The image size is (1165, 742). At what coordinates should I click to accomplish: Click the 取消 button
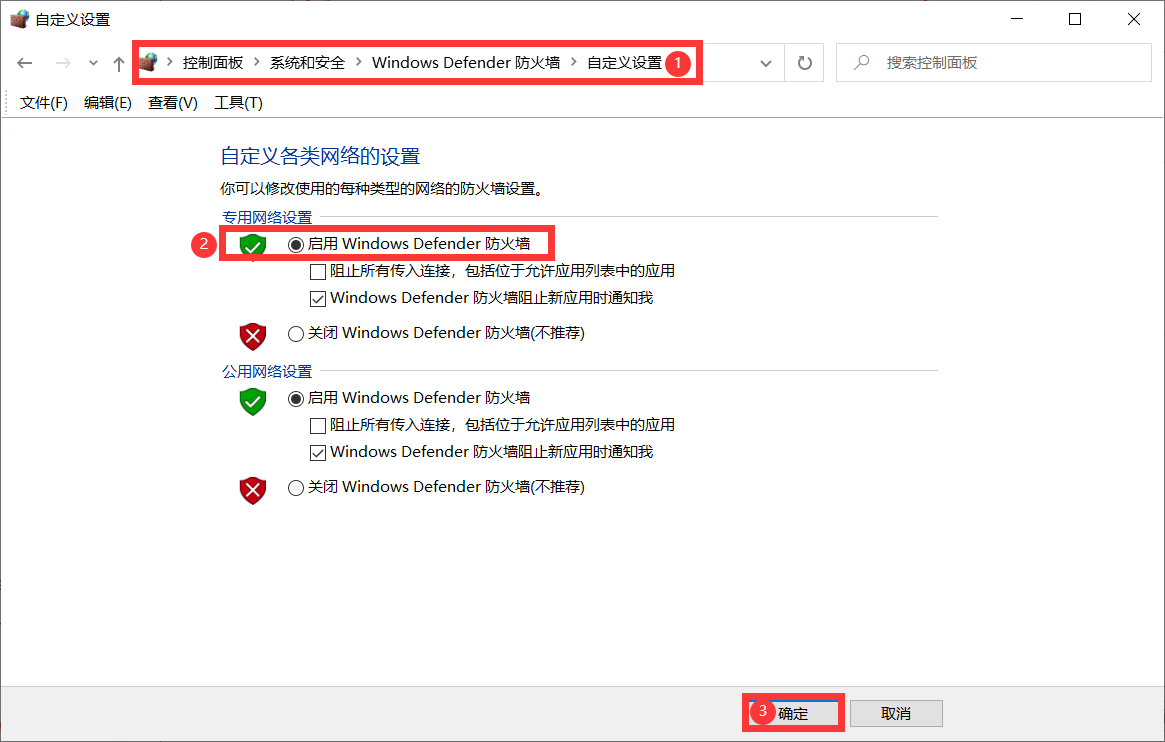[896, 713]
